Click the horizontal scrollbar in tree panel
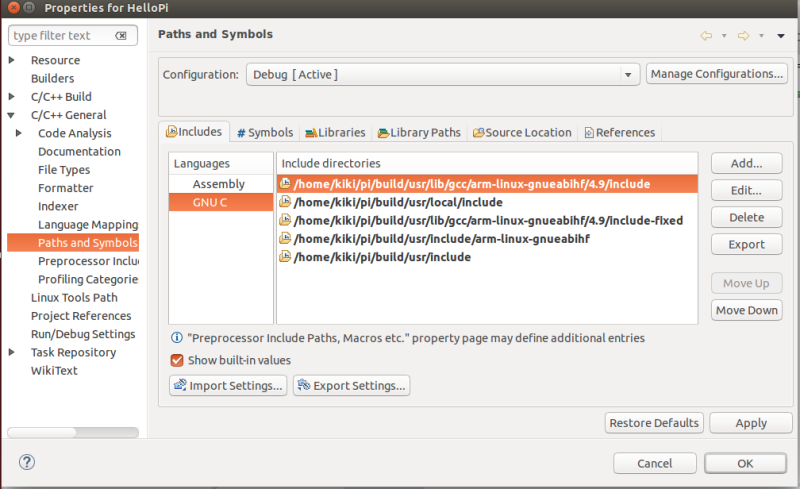The width and height of the screenshot is (800, 489). [73, 432]
